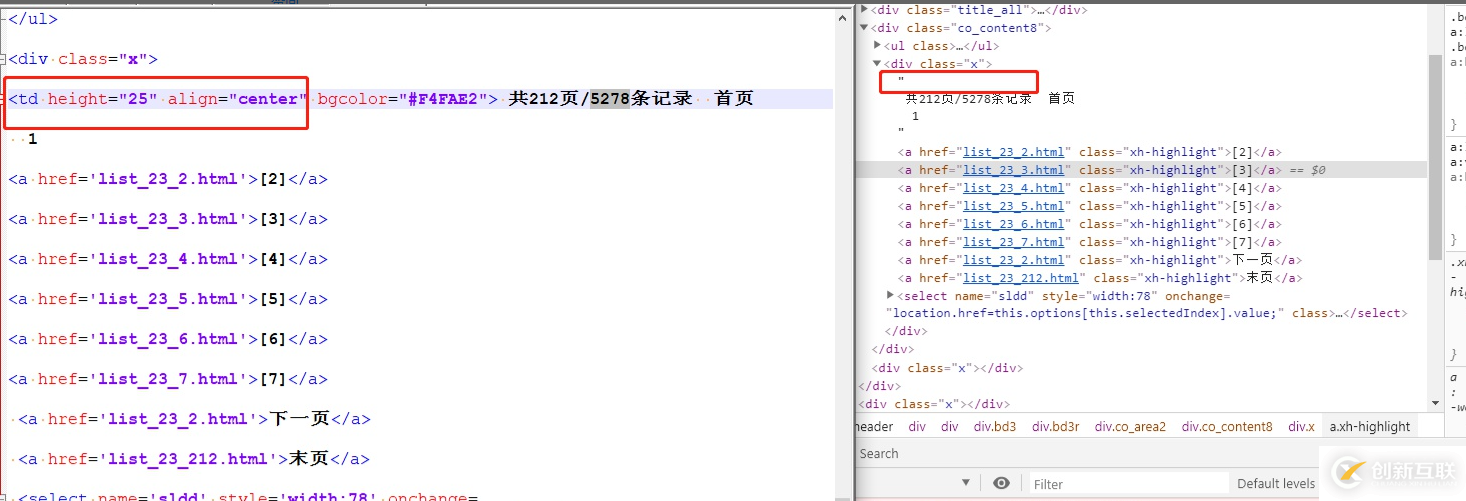This screenshot has width=1466, height=501.
Task: Open the Default levels dropdown
Action: pos(1276,484)
